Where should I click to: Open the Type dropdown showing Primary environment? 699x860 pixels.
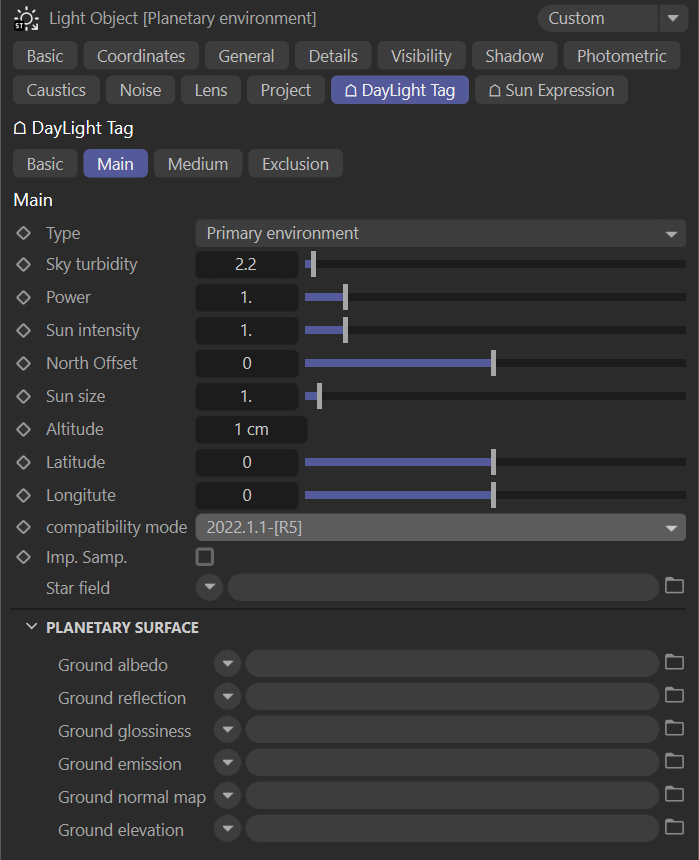(440, 233)
